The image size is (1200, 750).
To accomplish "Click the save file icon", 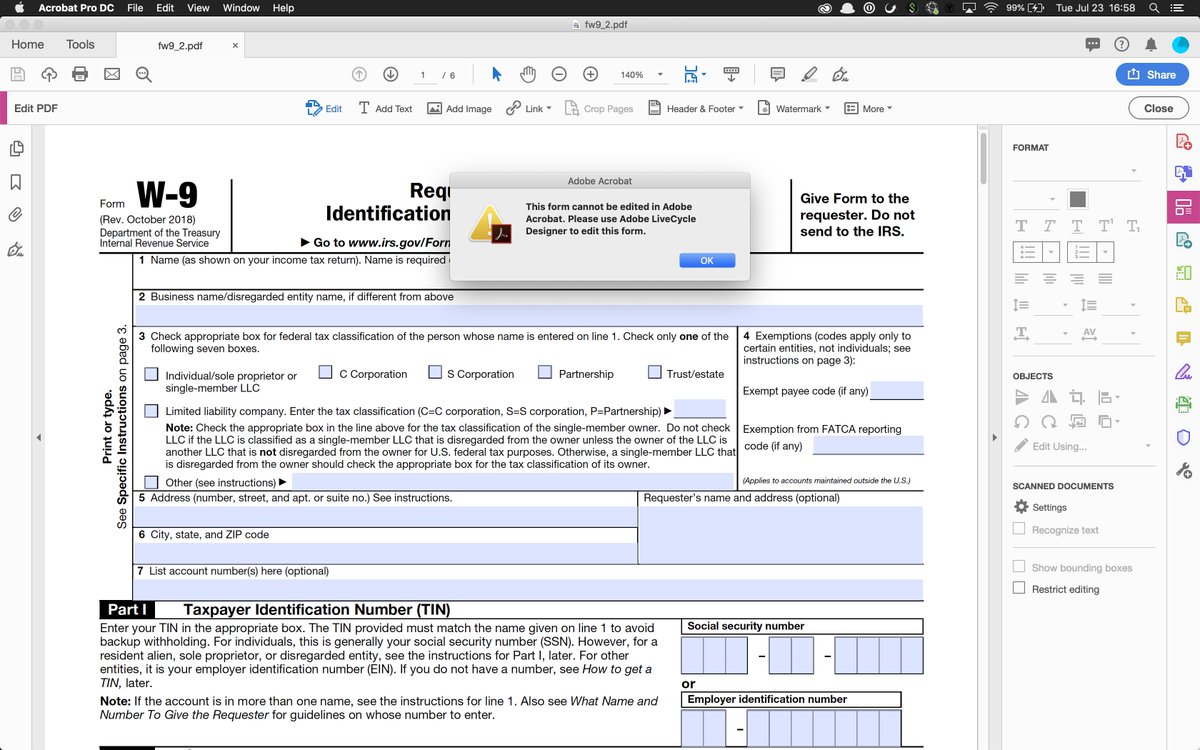I will point(17,74).
